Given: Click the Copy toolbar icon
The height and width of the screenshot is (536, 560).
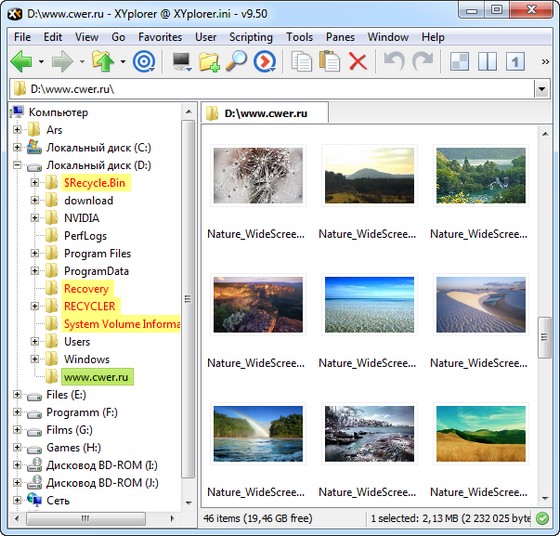Looking at the screenshot, I should (x=301, y=62).
